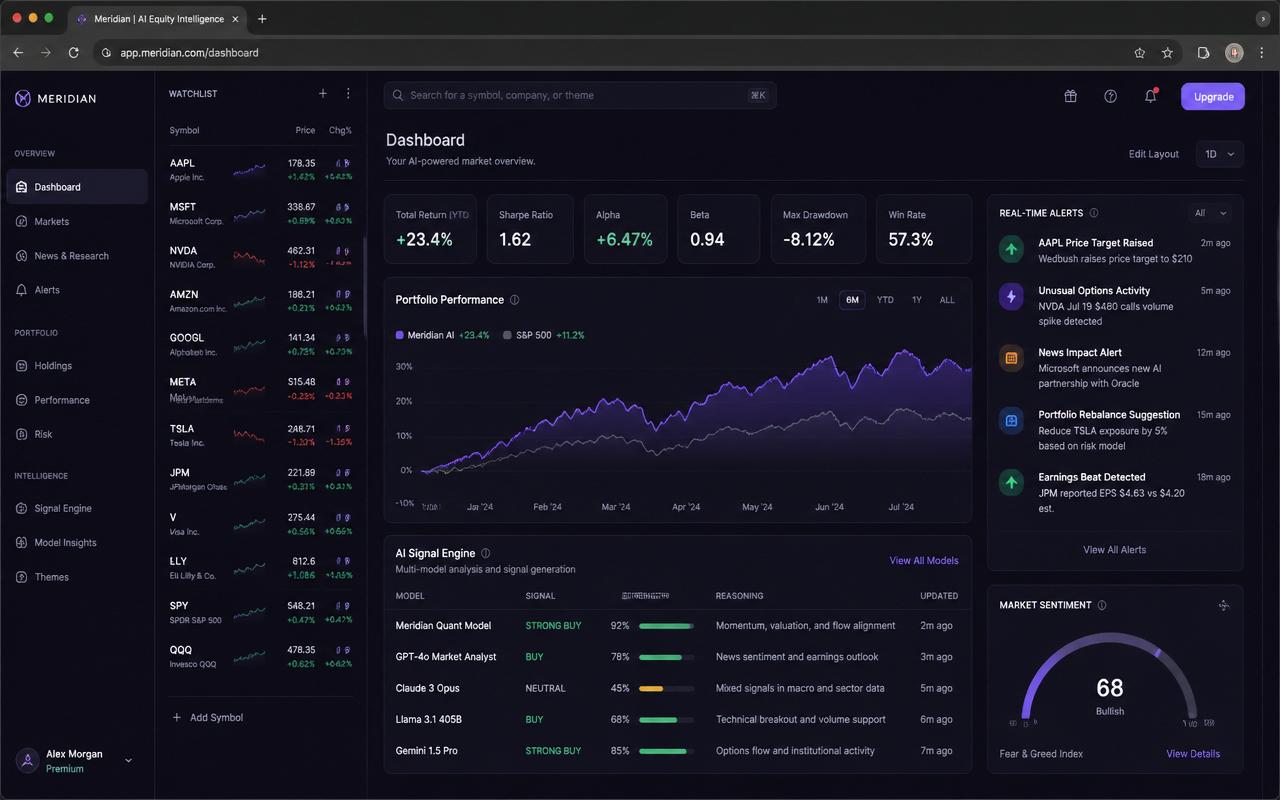Viewport: 1280px width, 800px height.
Task: Select the YTD chart range
Action: [x=885, y=300]
